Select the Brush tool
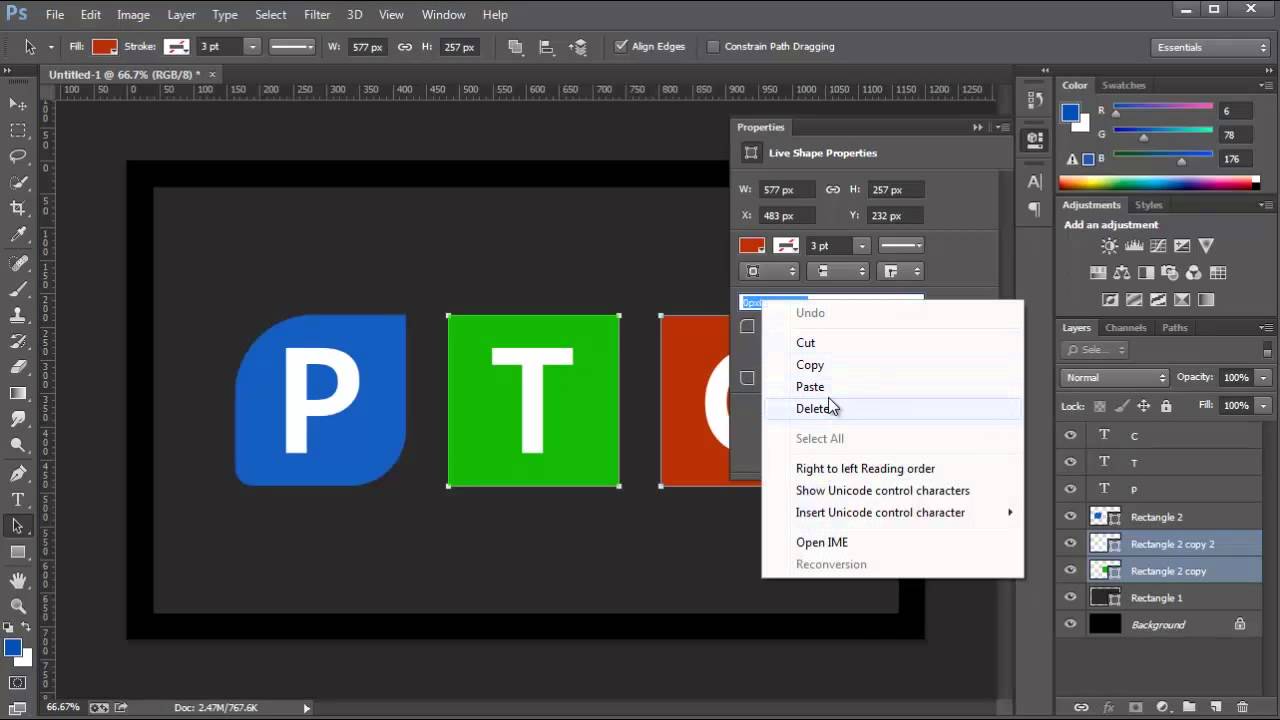This screenshot has height=720, width=1280. 18,290
